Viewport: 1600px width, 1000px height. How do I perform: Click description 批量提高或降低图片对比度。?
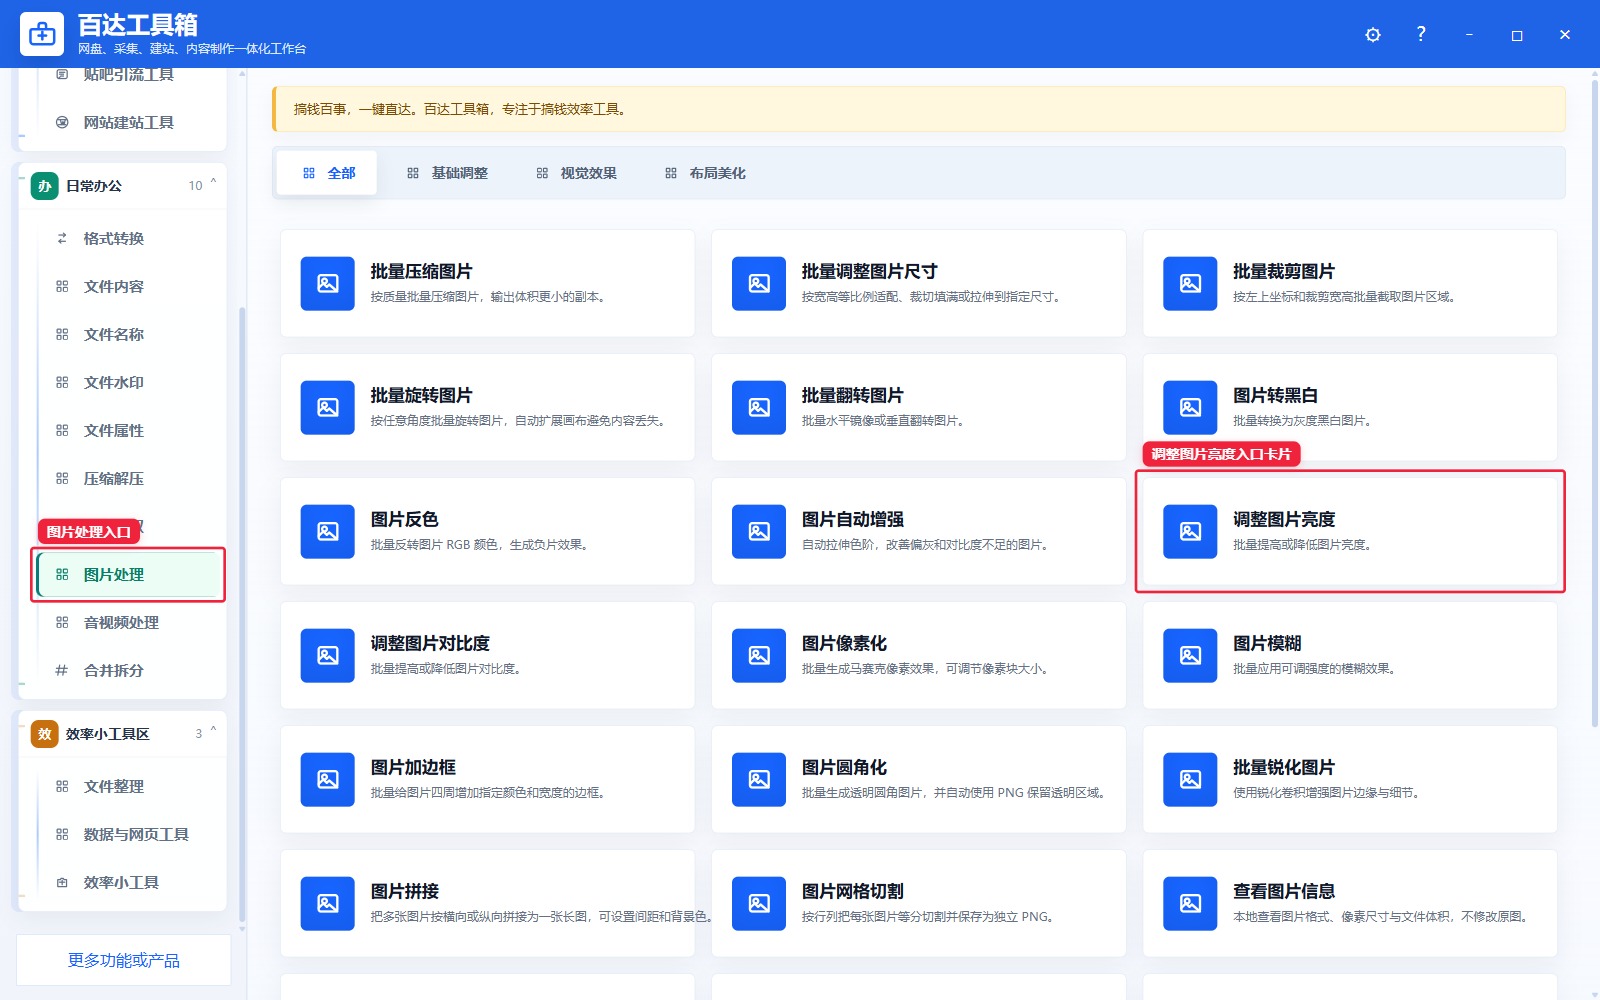(x=446, y=669)
